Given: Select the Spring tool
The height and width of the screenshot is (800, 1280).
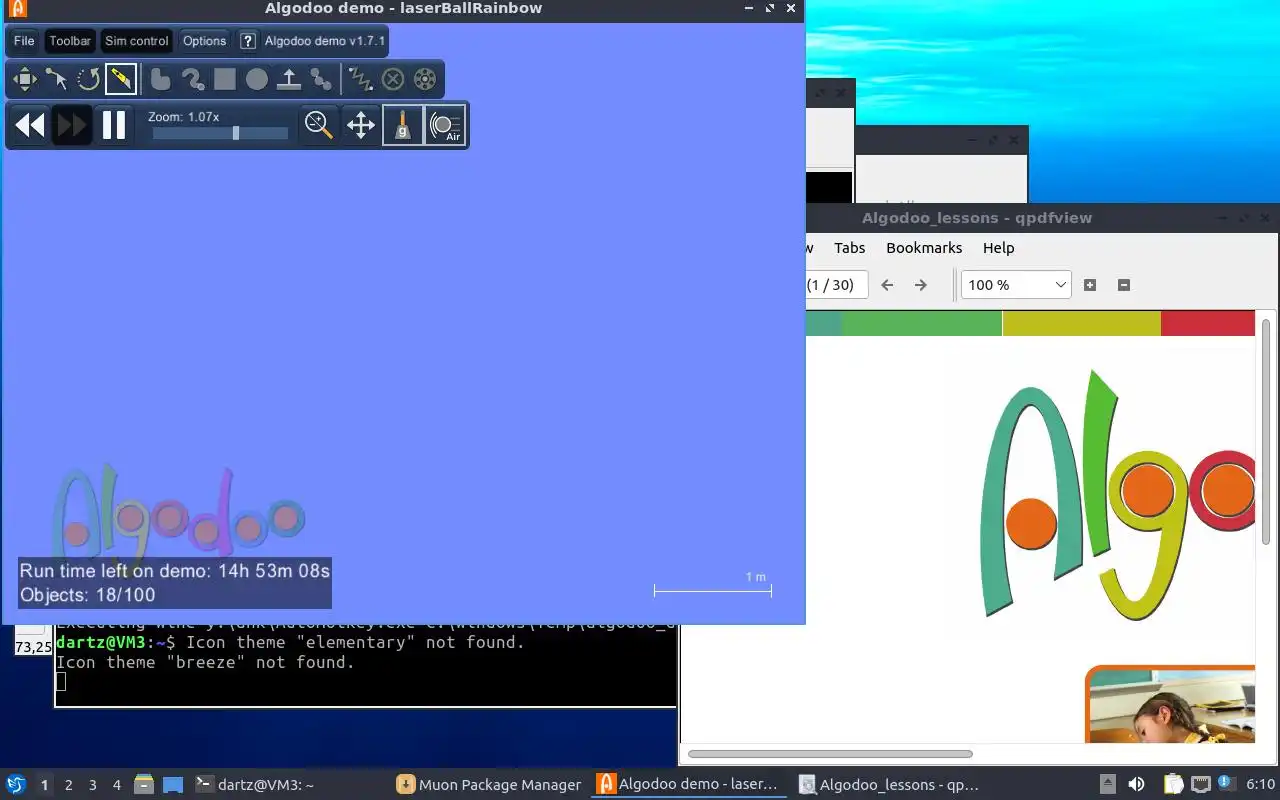Looking at the screenshot, I should [x=360, y=79].
